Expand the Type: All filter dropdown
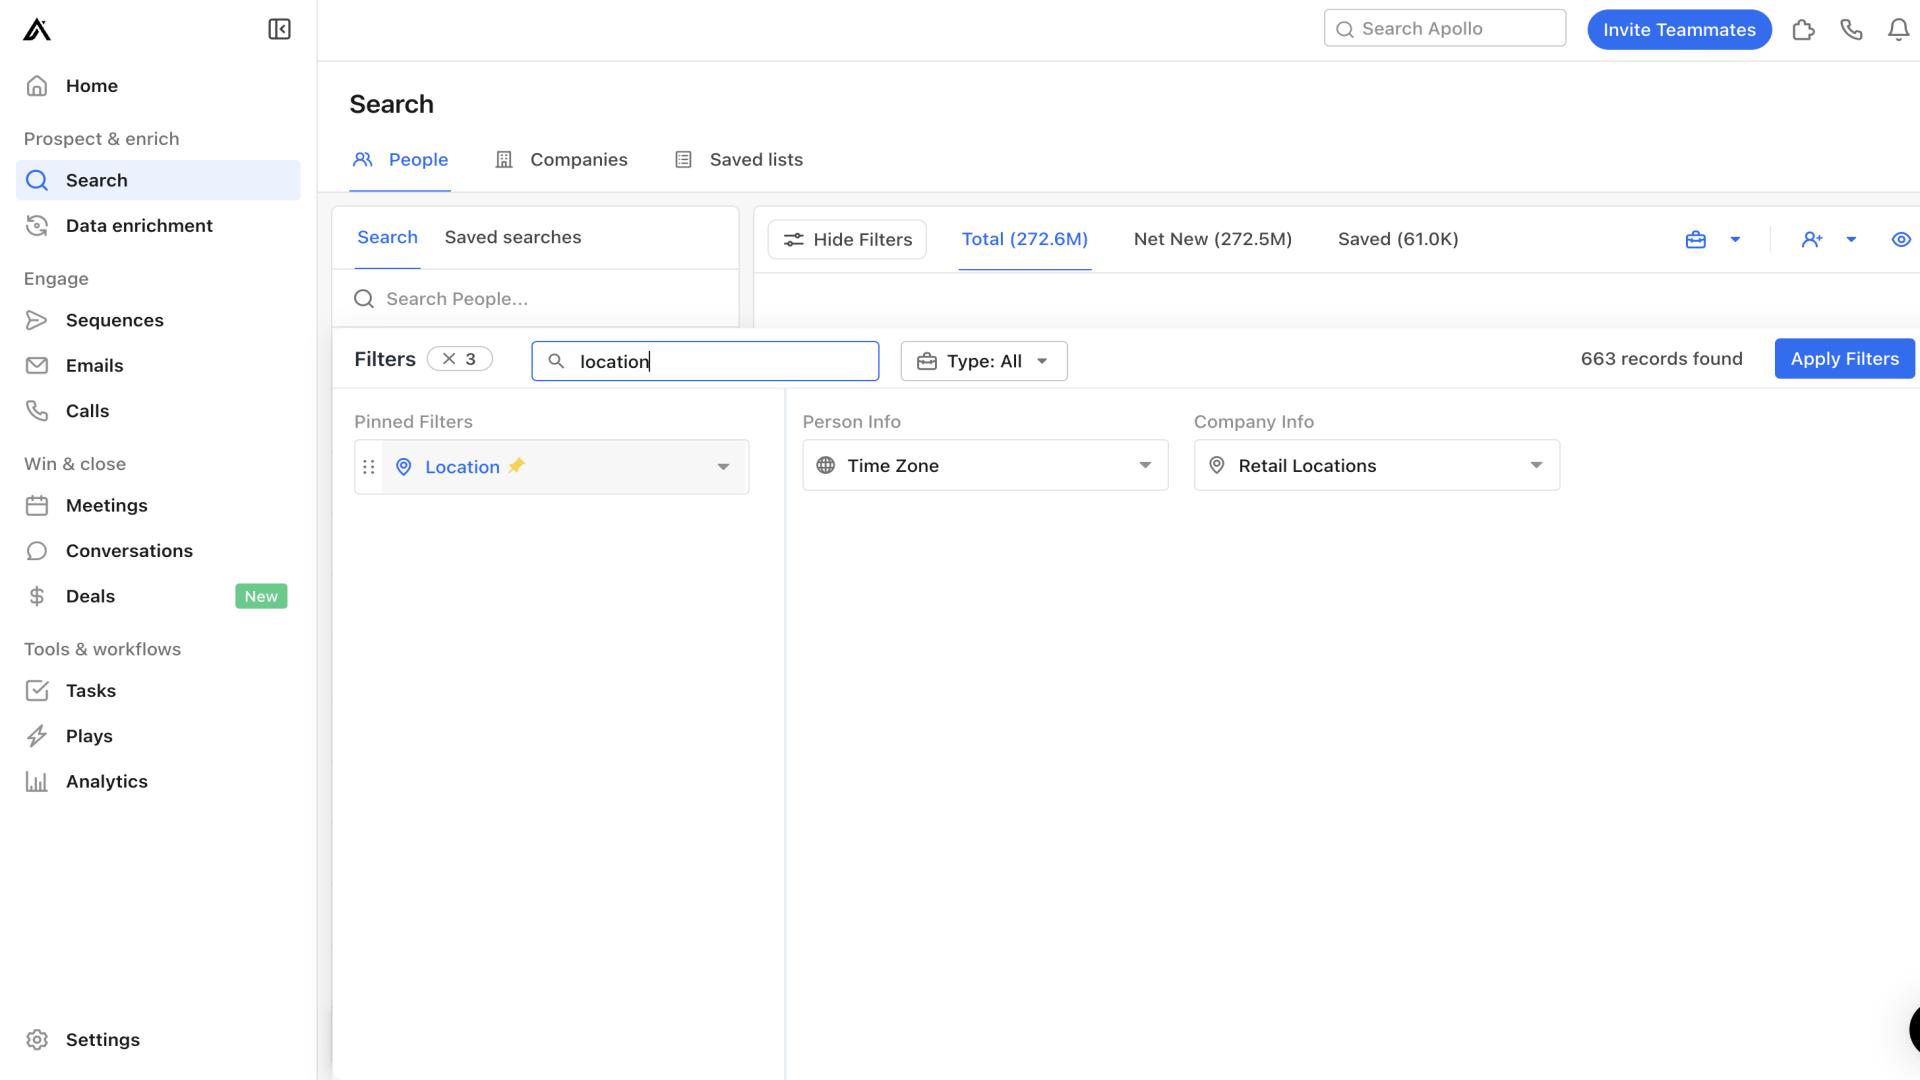This screenshot has height=1080, width=1920. point(982,360)
